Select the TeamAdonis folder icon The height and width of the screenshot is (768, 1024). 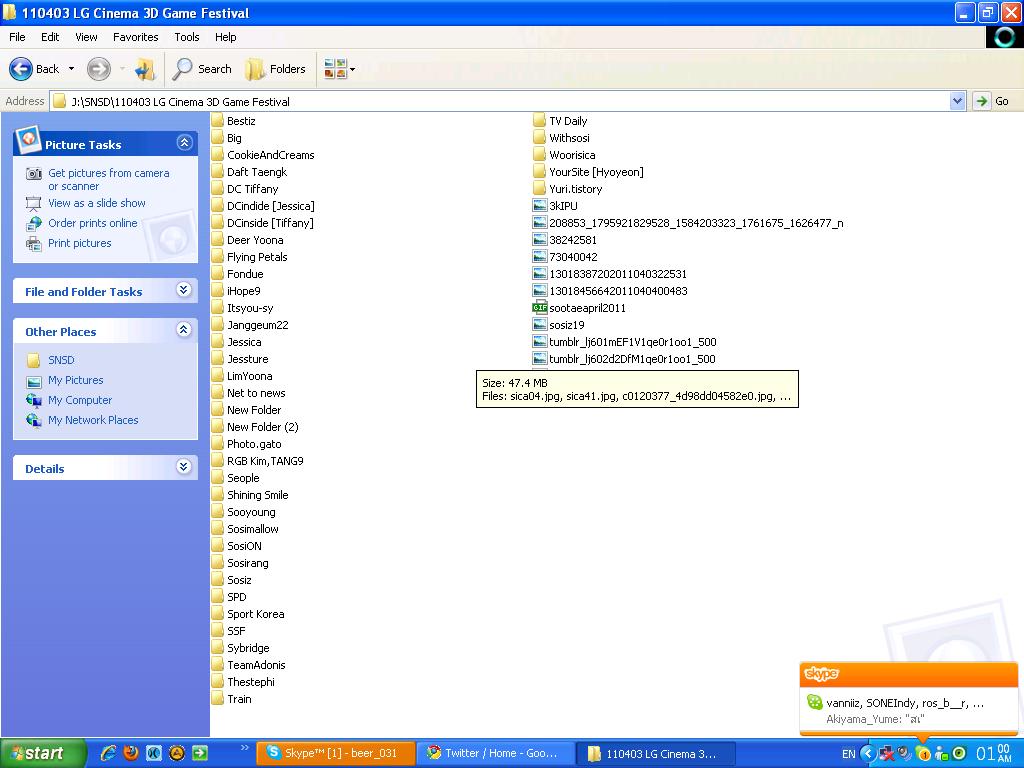coord(217,664)
